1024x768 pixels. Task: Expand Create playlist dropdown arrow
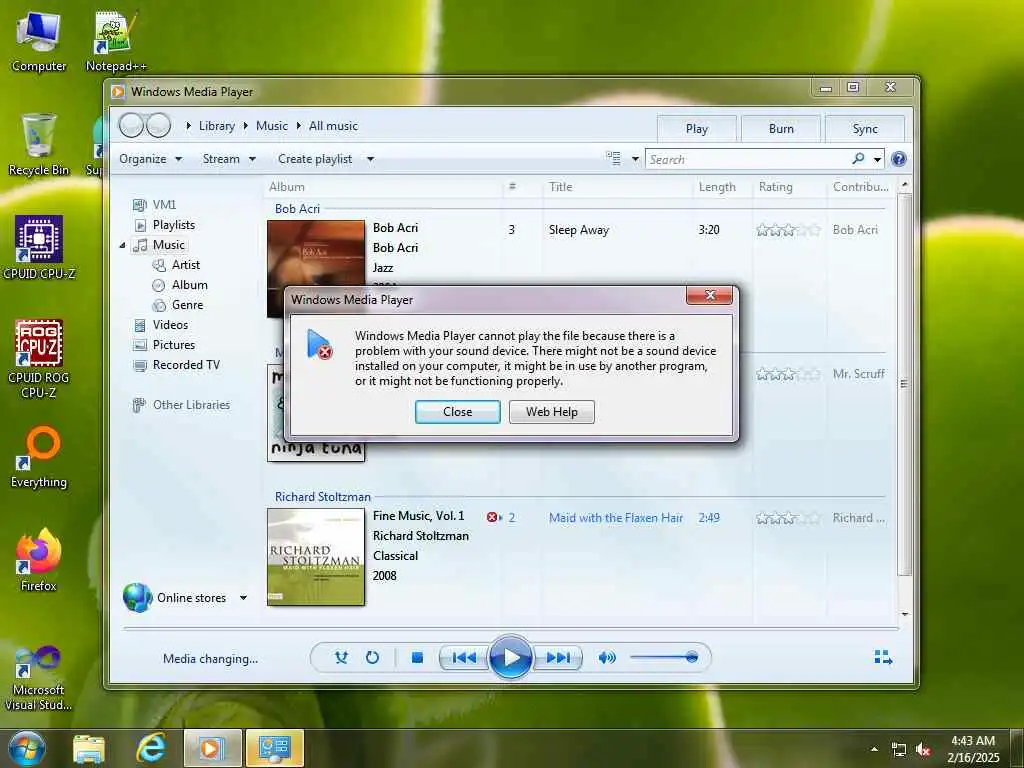coord(370,159)
